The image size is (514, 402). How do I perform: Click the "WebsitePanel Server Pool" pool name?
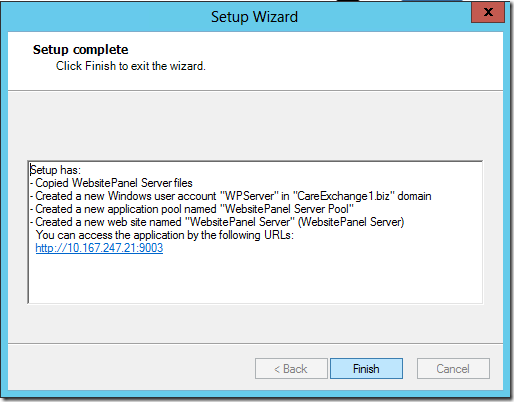coord(287,209)
